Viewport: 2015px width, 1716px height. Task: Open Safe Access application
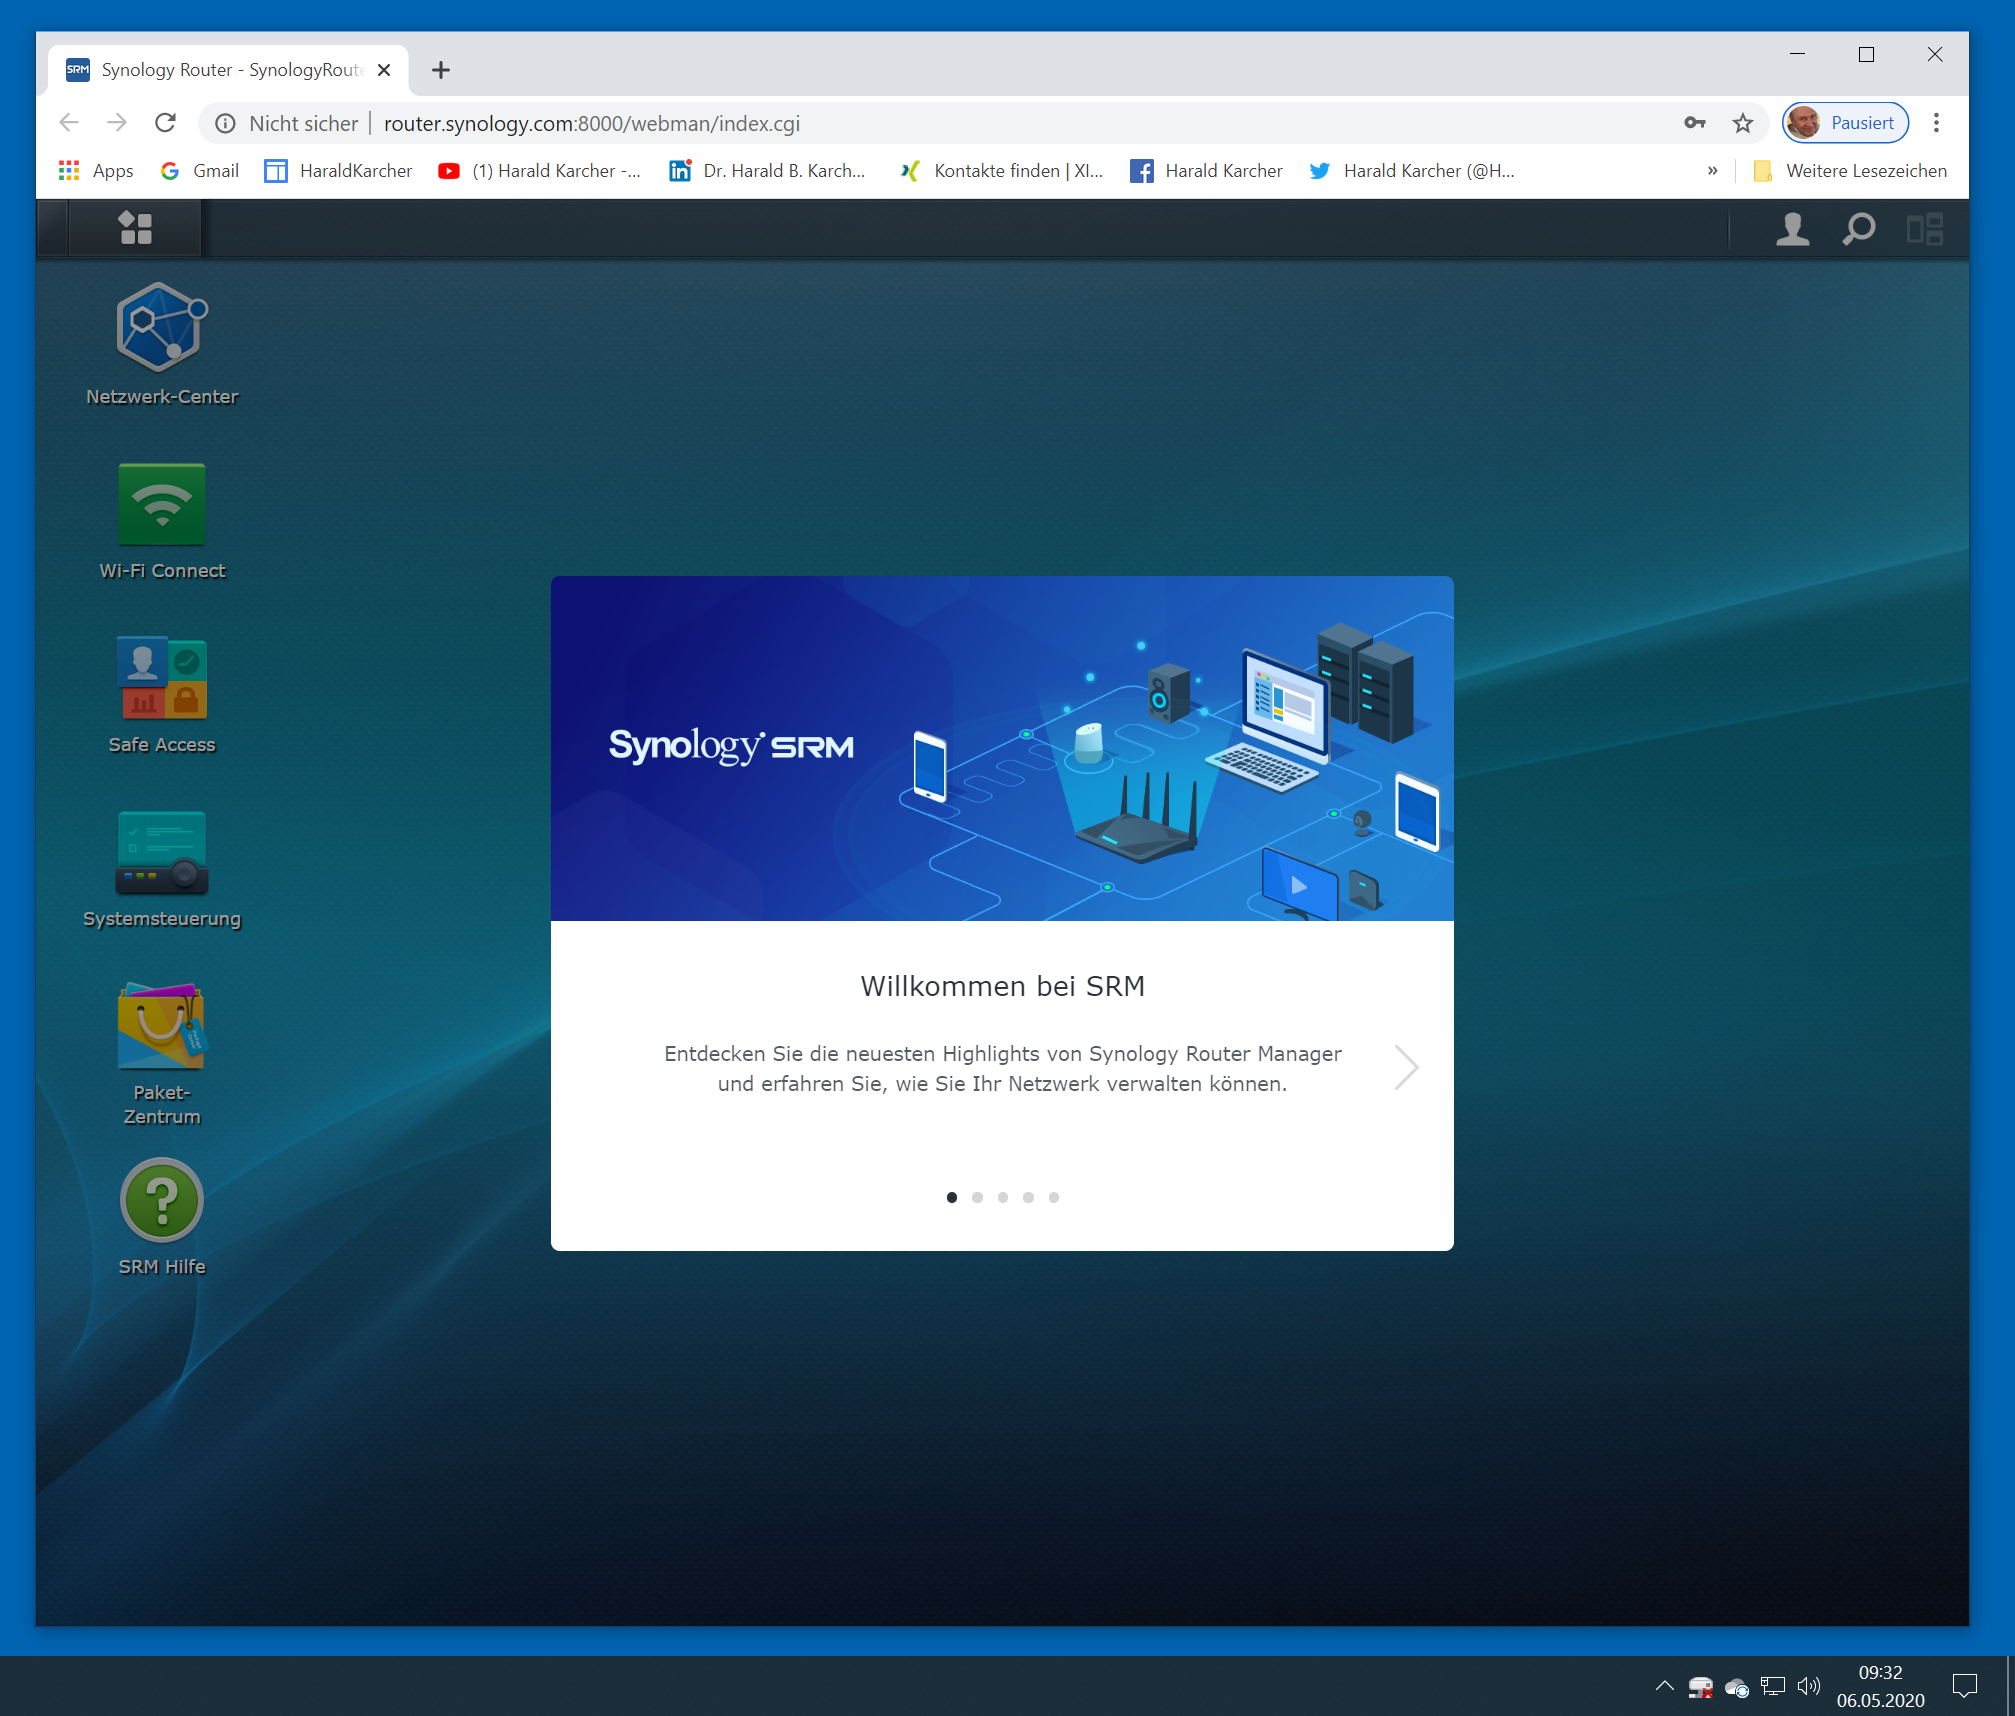click(x=161, y=679)
